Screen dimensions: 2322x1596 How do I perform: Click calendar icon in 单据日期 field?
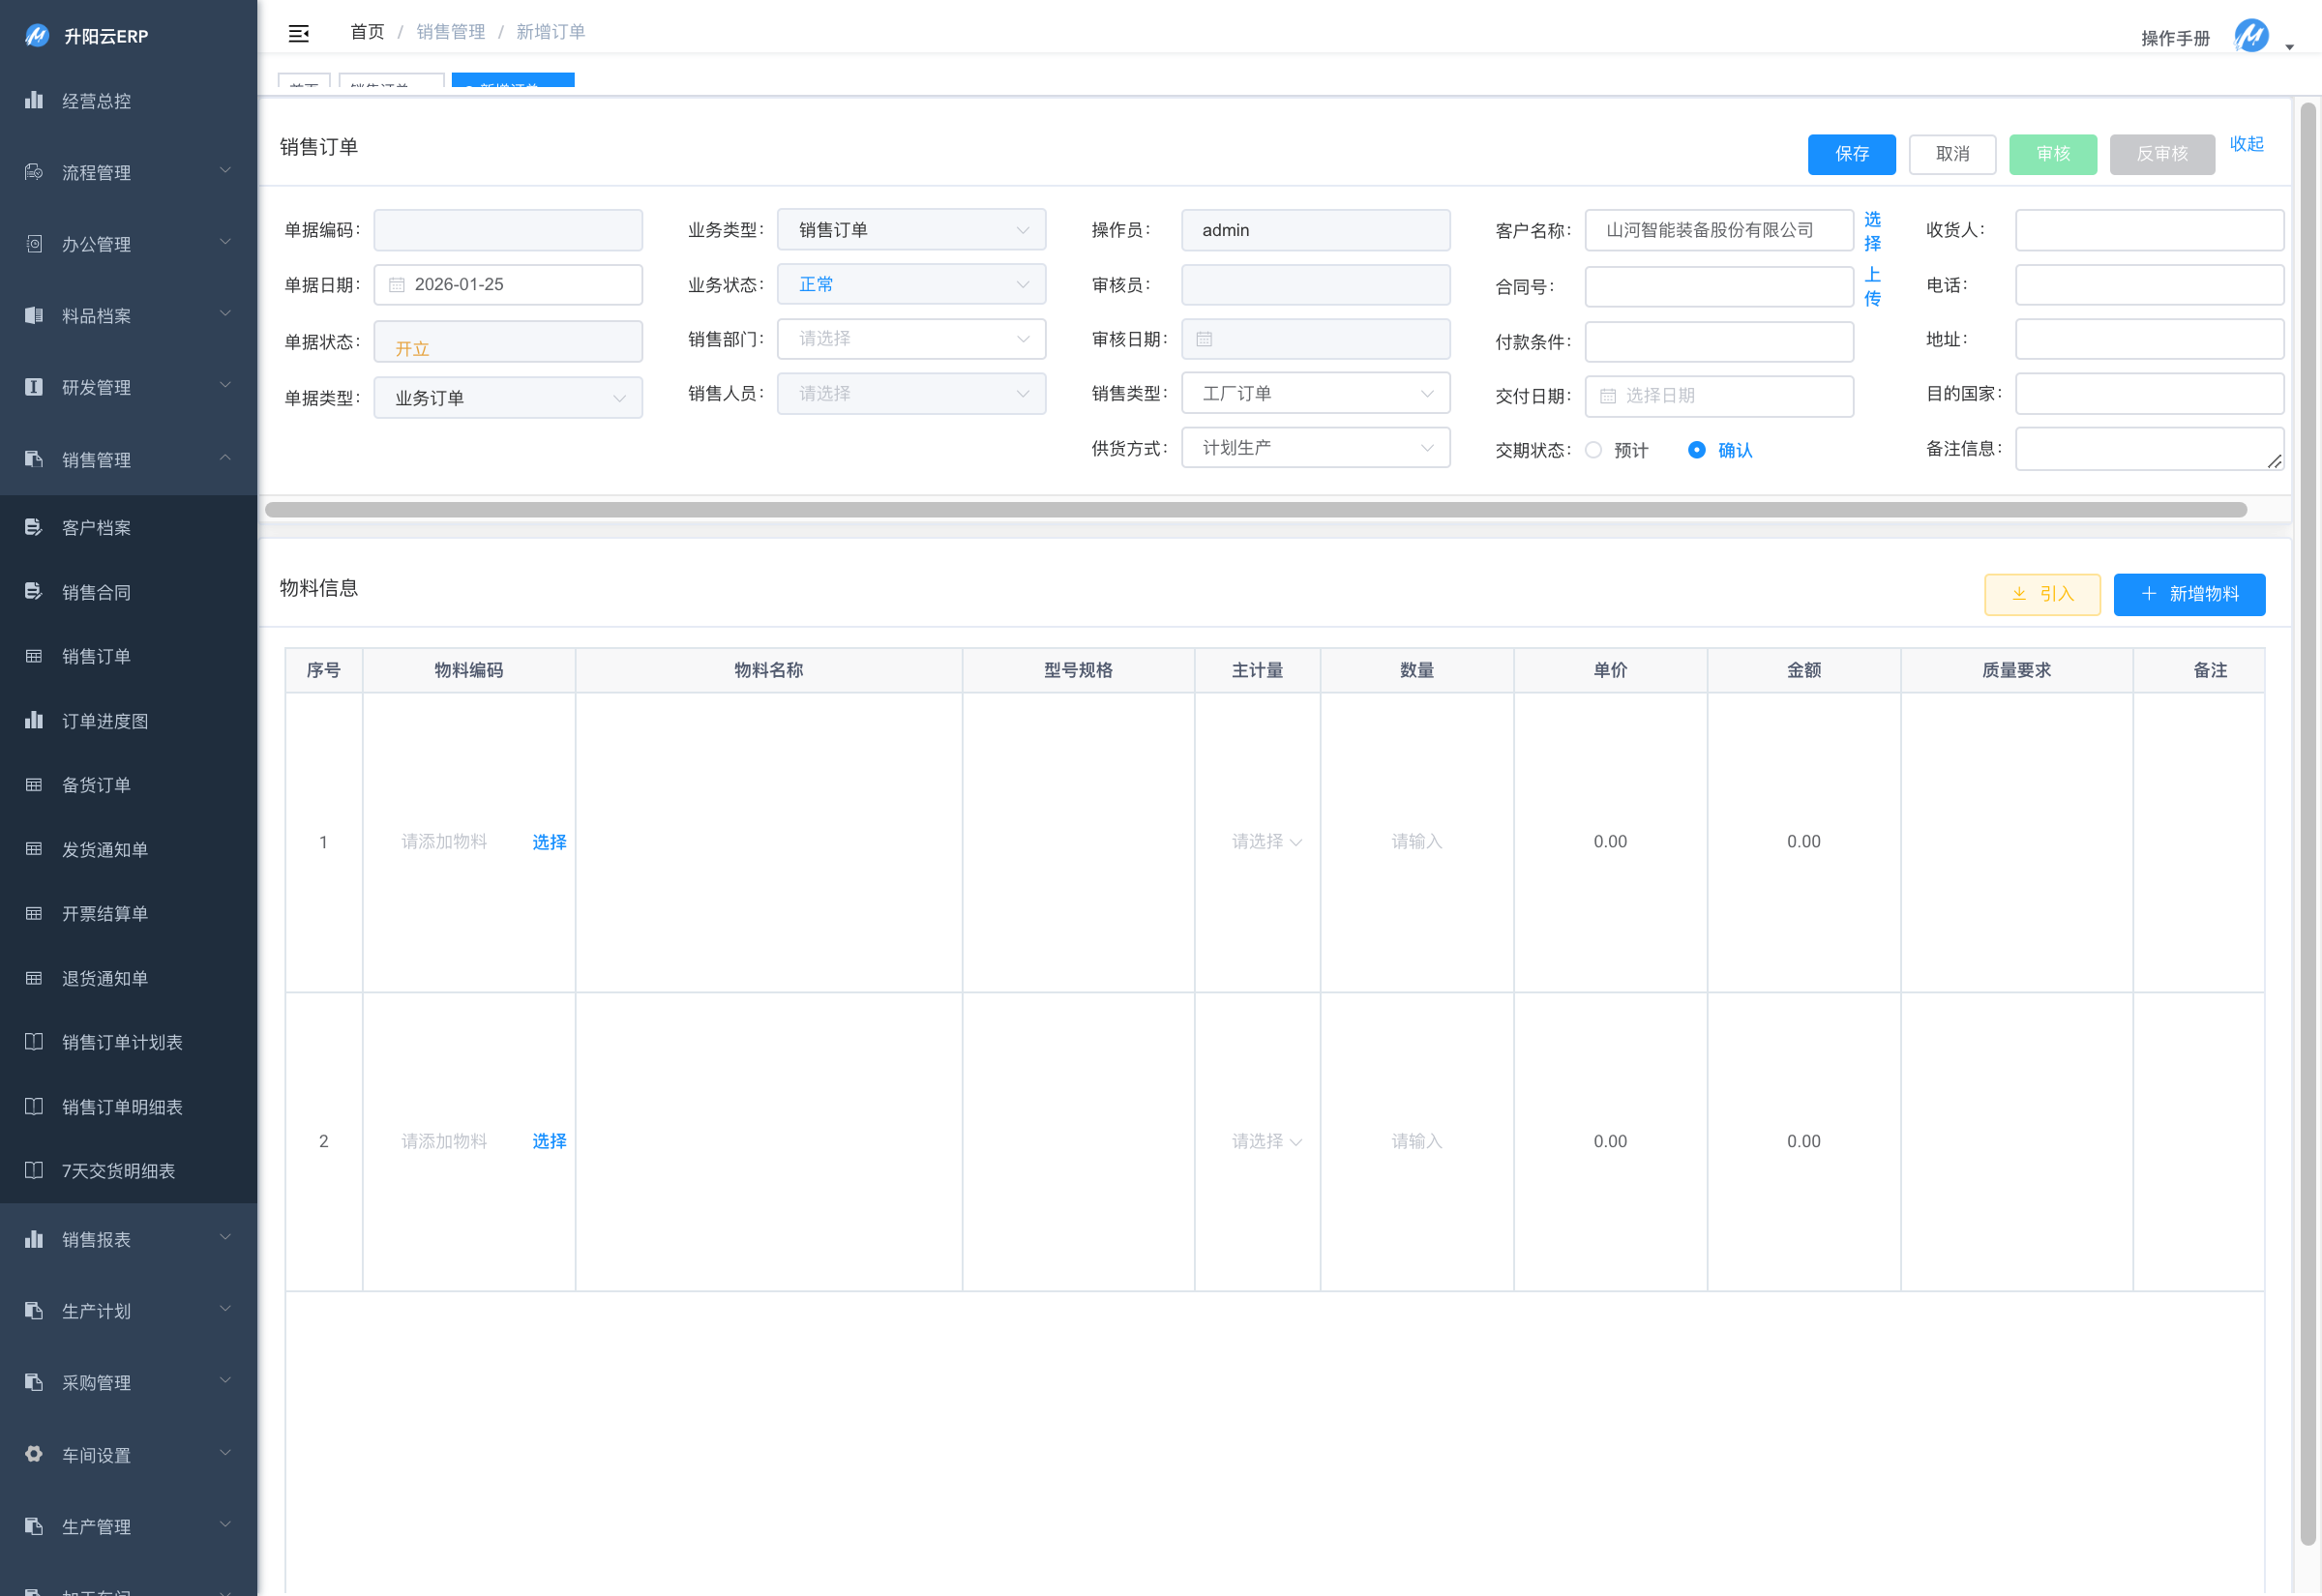pos(397,285)
